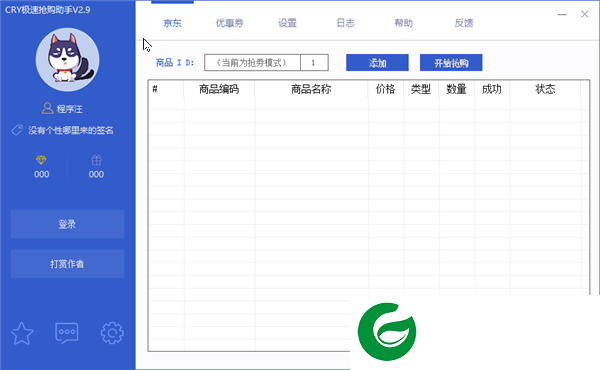Click the 开始抢购 button
The image size is (600, 370).
click(451, 62)
